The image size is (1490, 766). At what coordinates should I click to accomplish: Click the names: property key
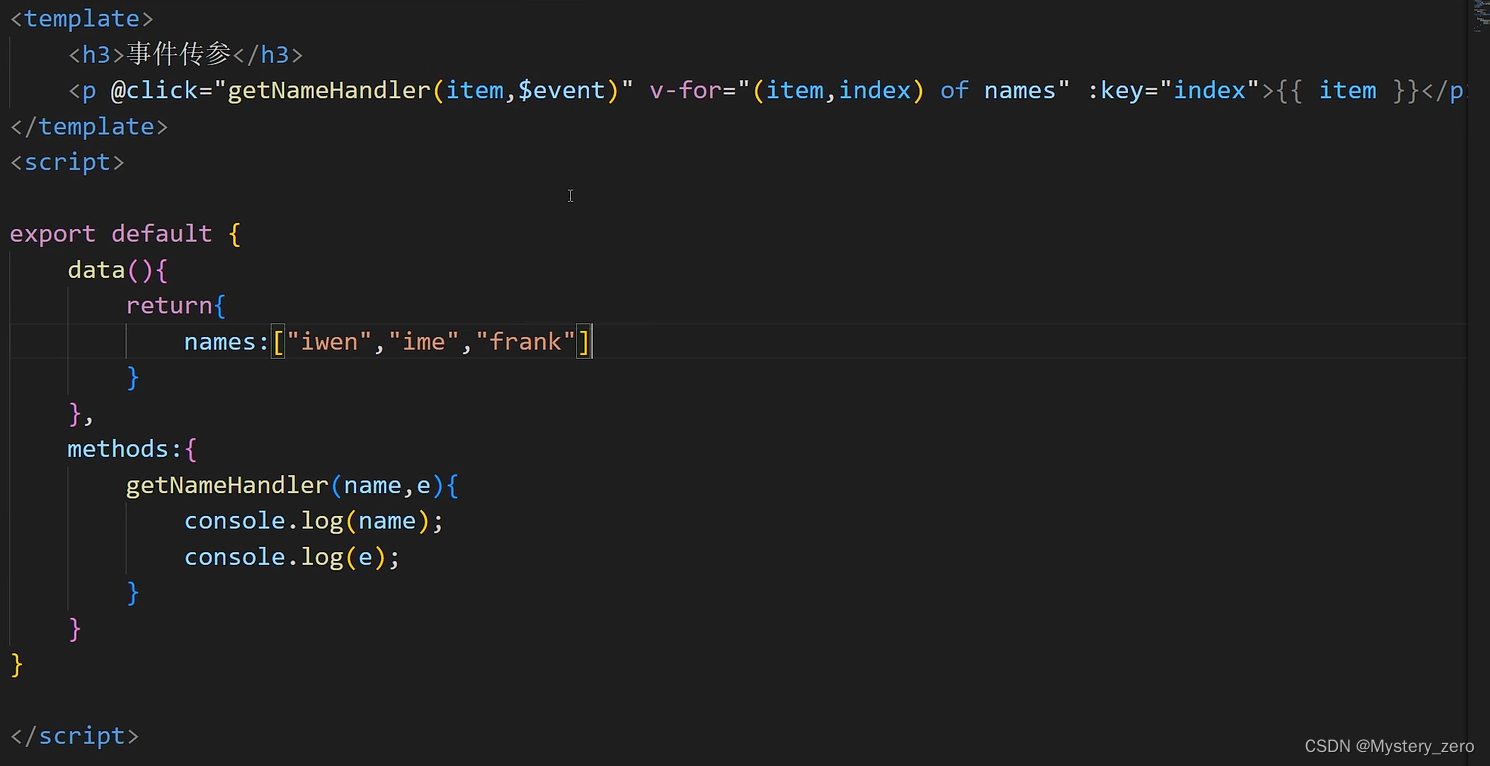click(x=227, y=342)
